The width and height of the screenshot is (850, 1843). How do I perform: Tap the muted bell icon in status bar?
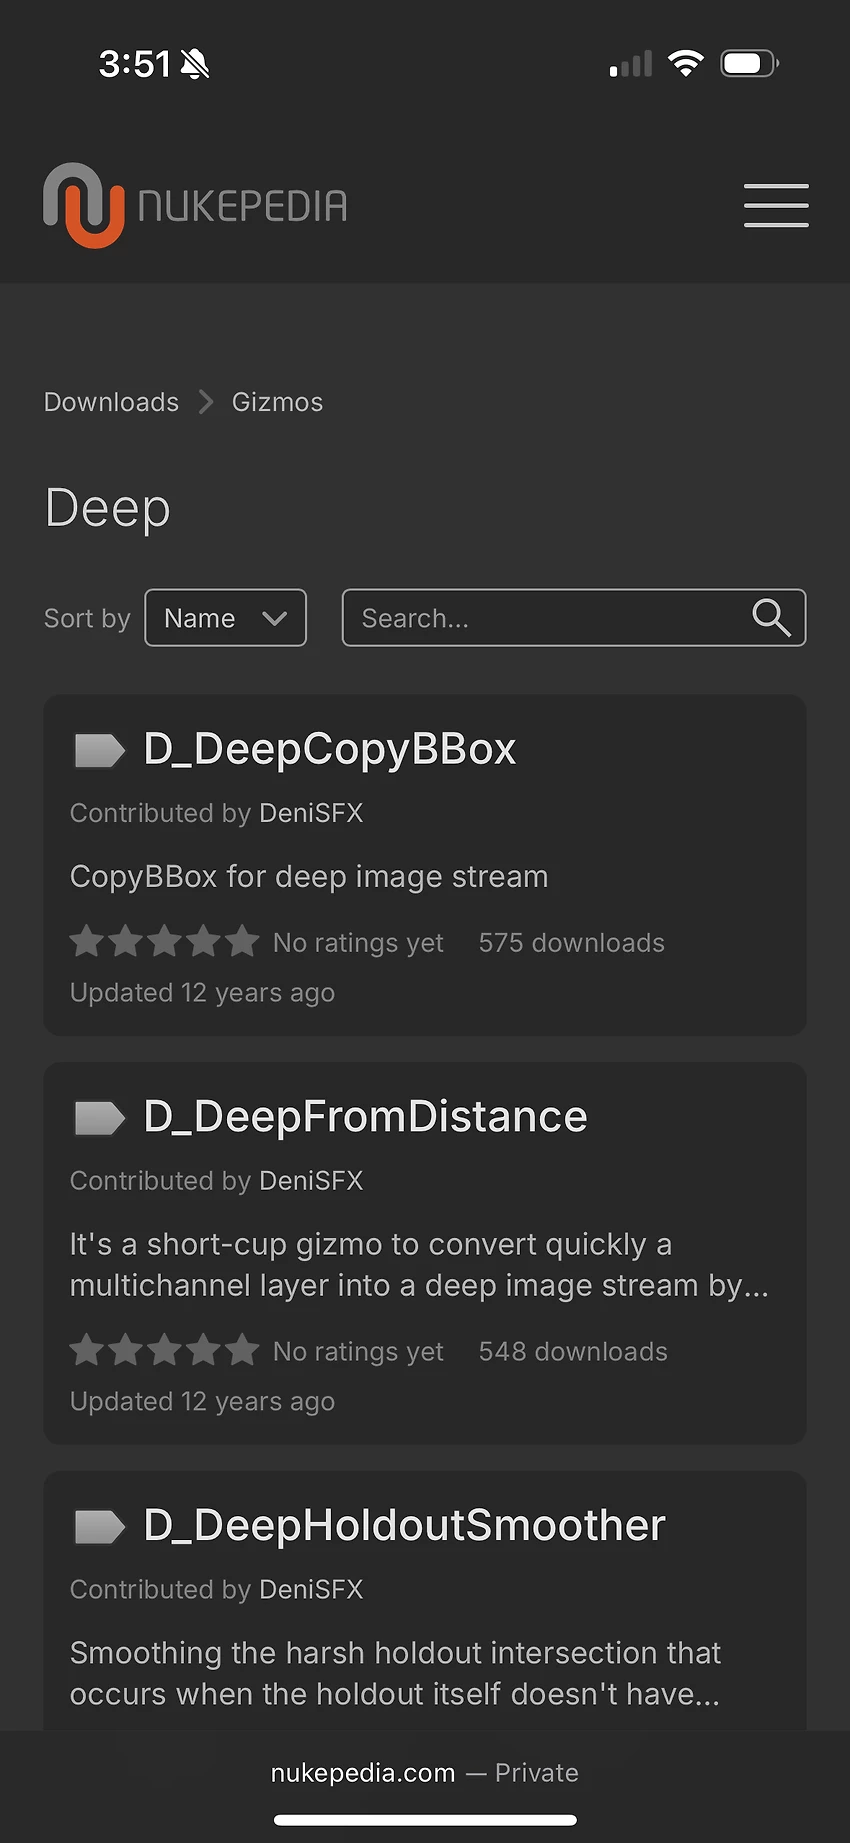pos(195,65)
